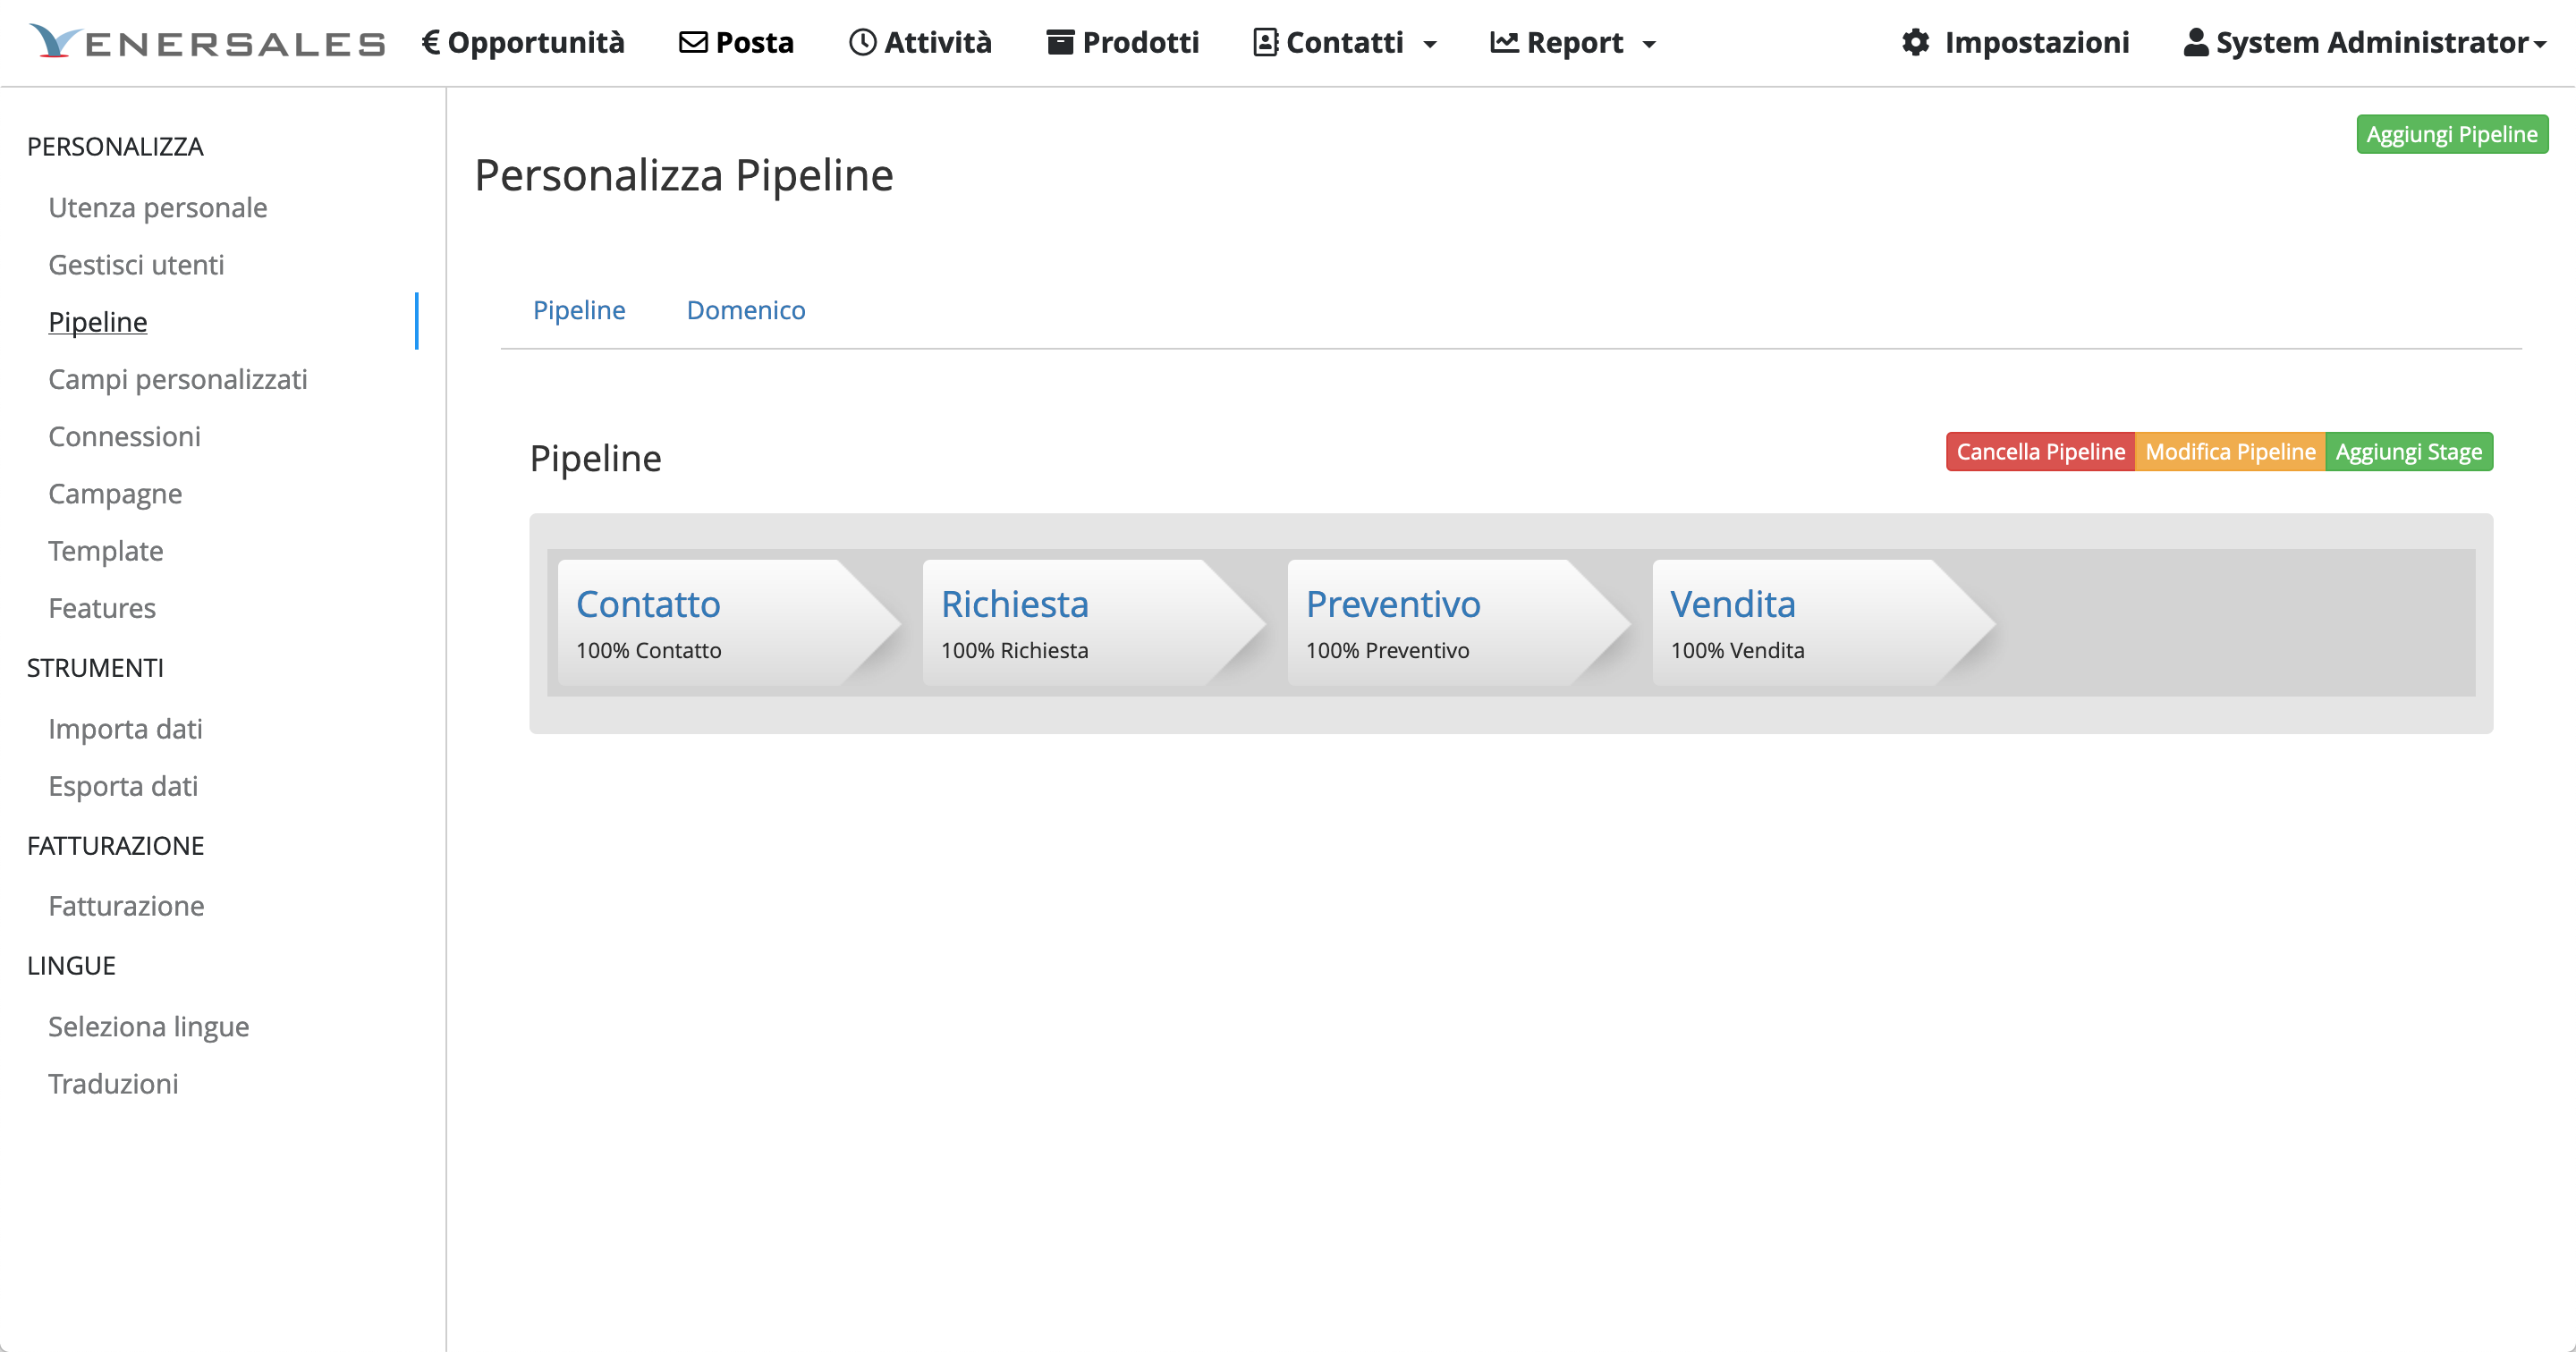Click the red Cancella Pipeline button
Screen dimensions: 2576x1352
click(2040, 452)
